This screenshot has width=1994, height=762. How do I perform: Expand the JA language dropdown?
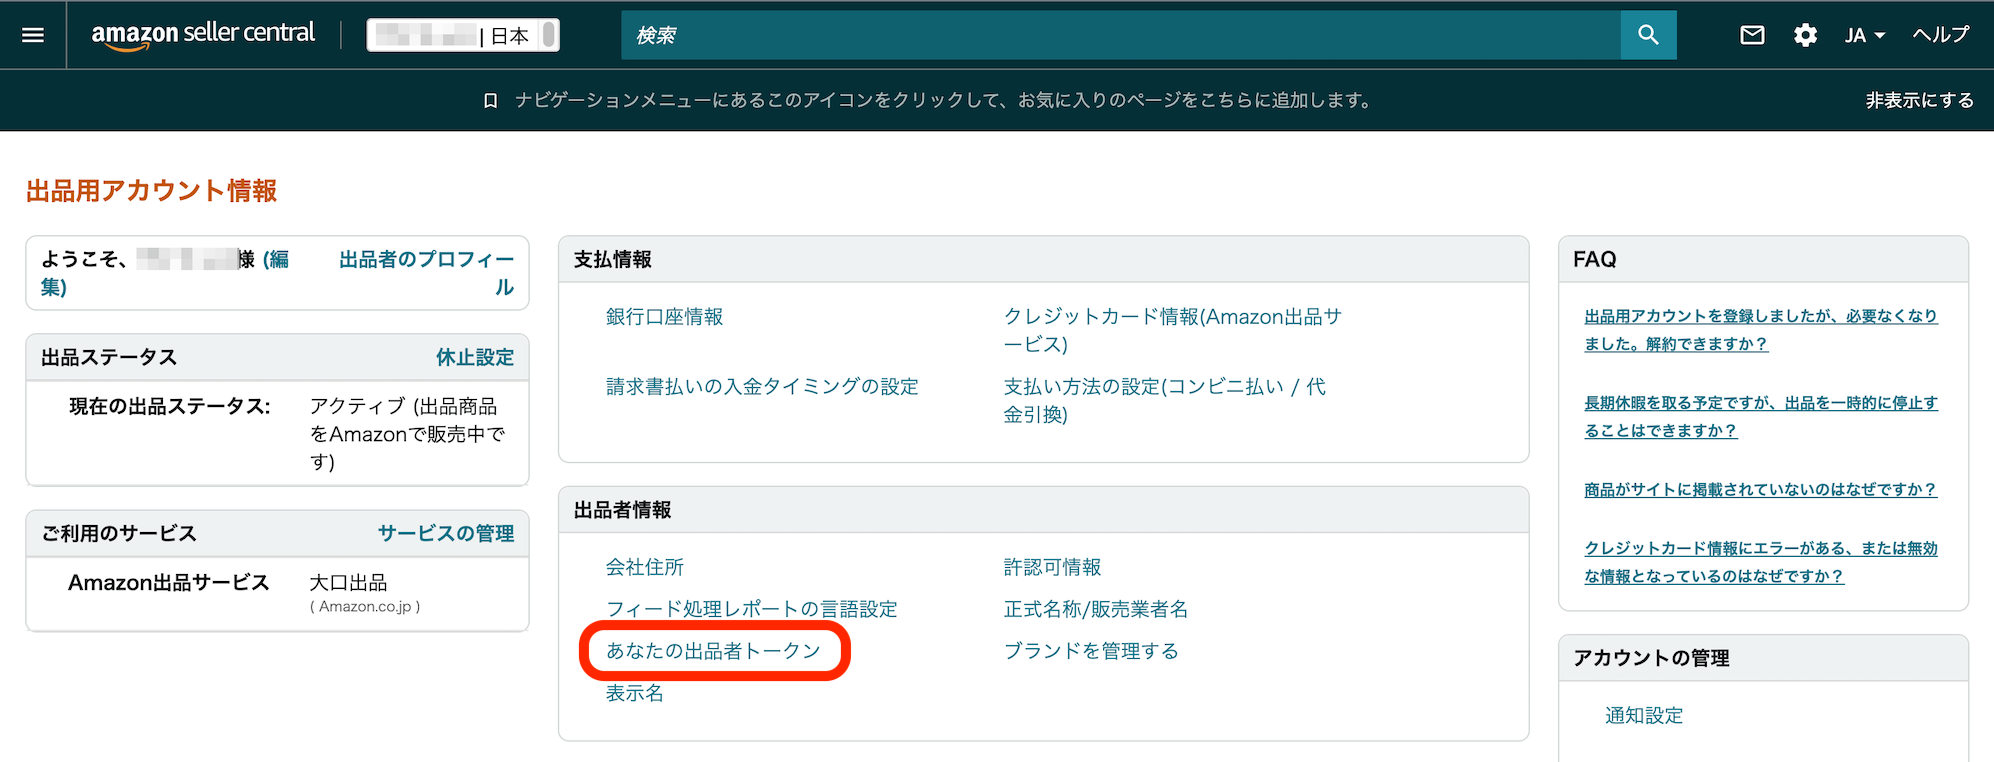point(1864,35)
